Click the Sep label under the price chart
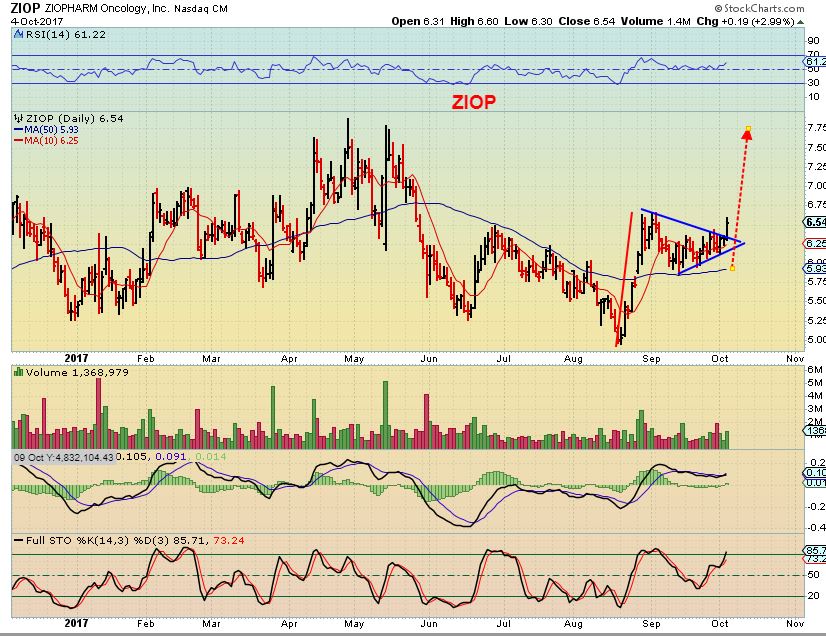826x636 pixels. coord(652,359)
